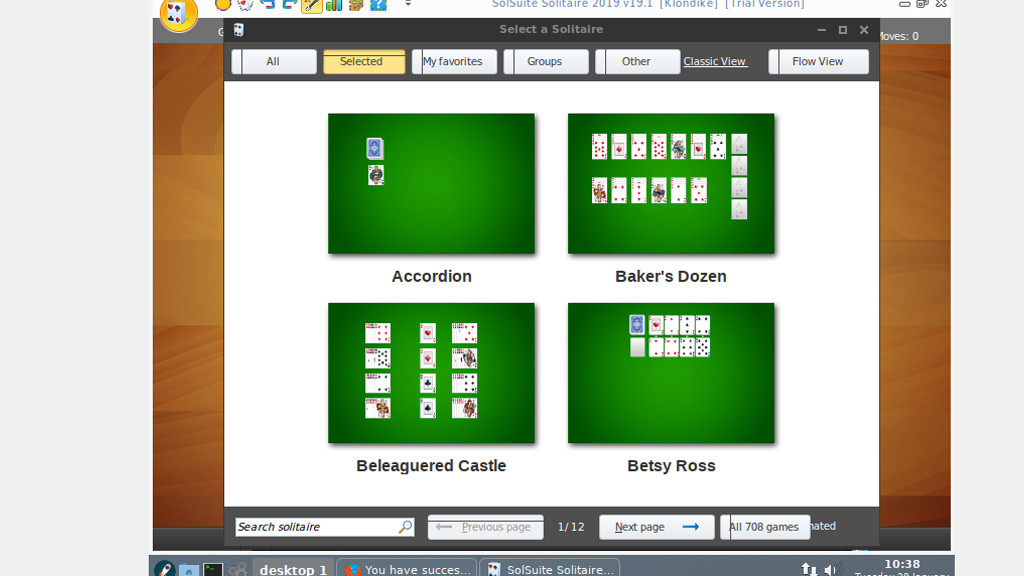Open the terminal icon in taskbar
This screenshot has height=576, width=1024.
pos(213,569)
